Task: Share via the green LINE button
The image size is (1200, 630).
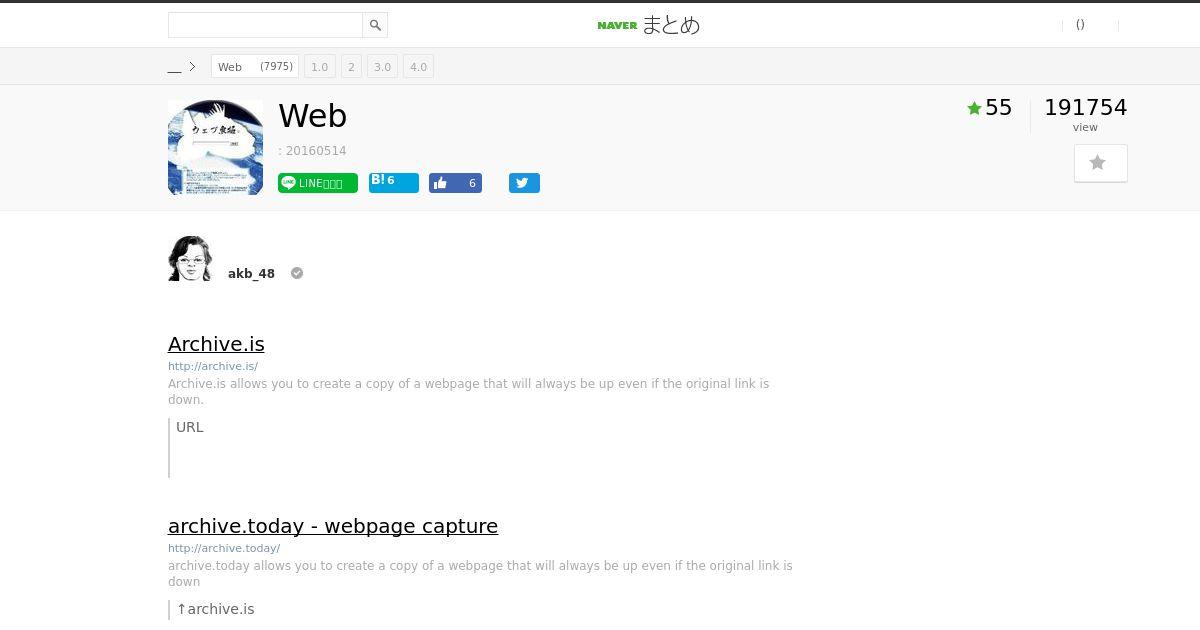Action: [318, 183]
